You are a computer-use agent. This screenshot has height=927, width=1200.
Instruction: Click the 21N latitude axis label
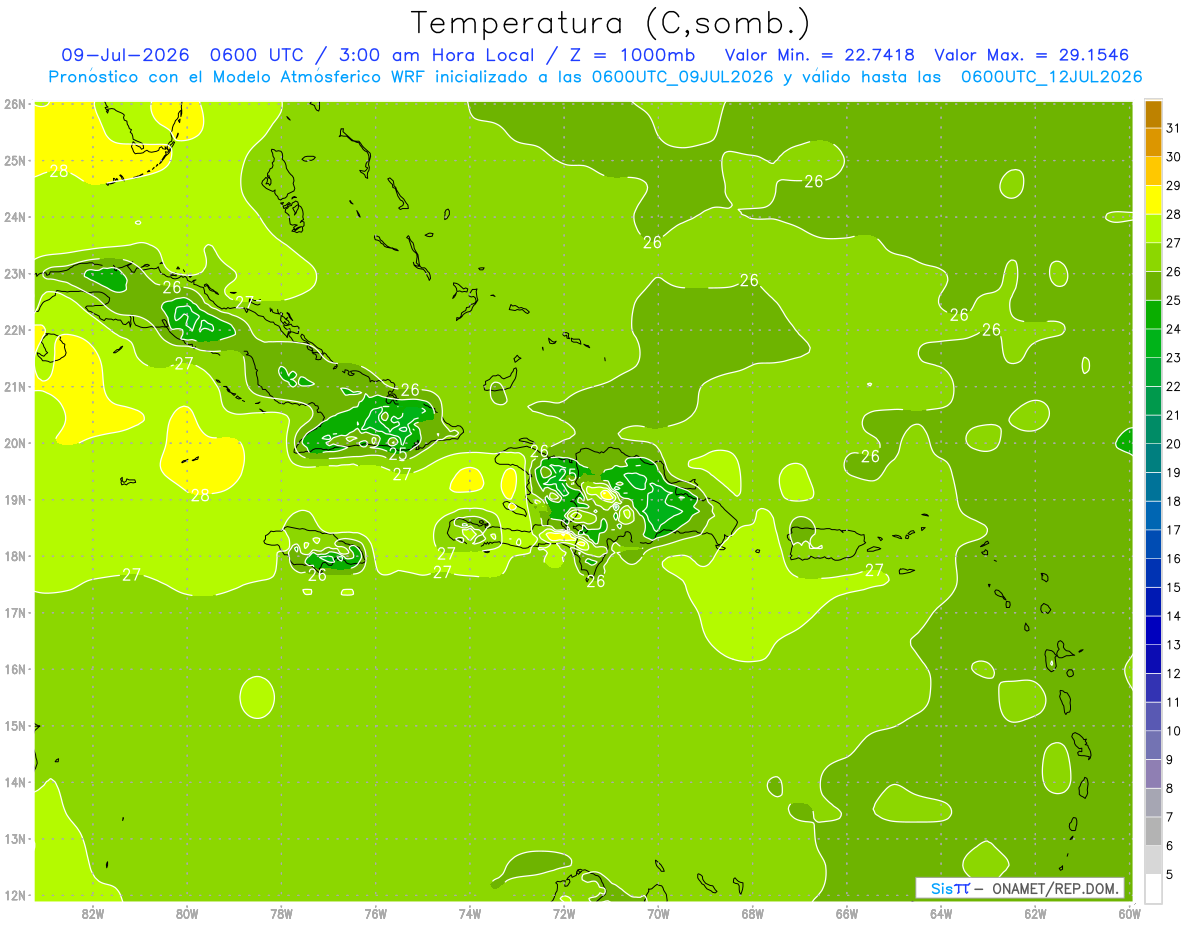[x=14, y=387]
